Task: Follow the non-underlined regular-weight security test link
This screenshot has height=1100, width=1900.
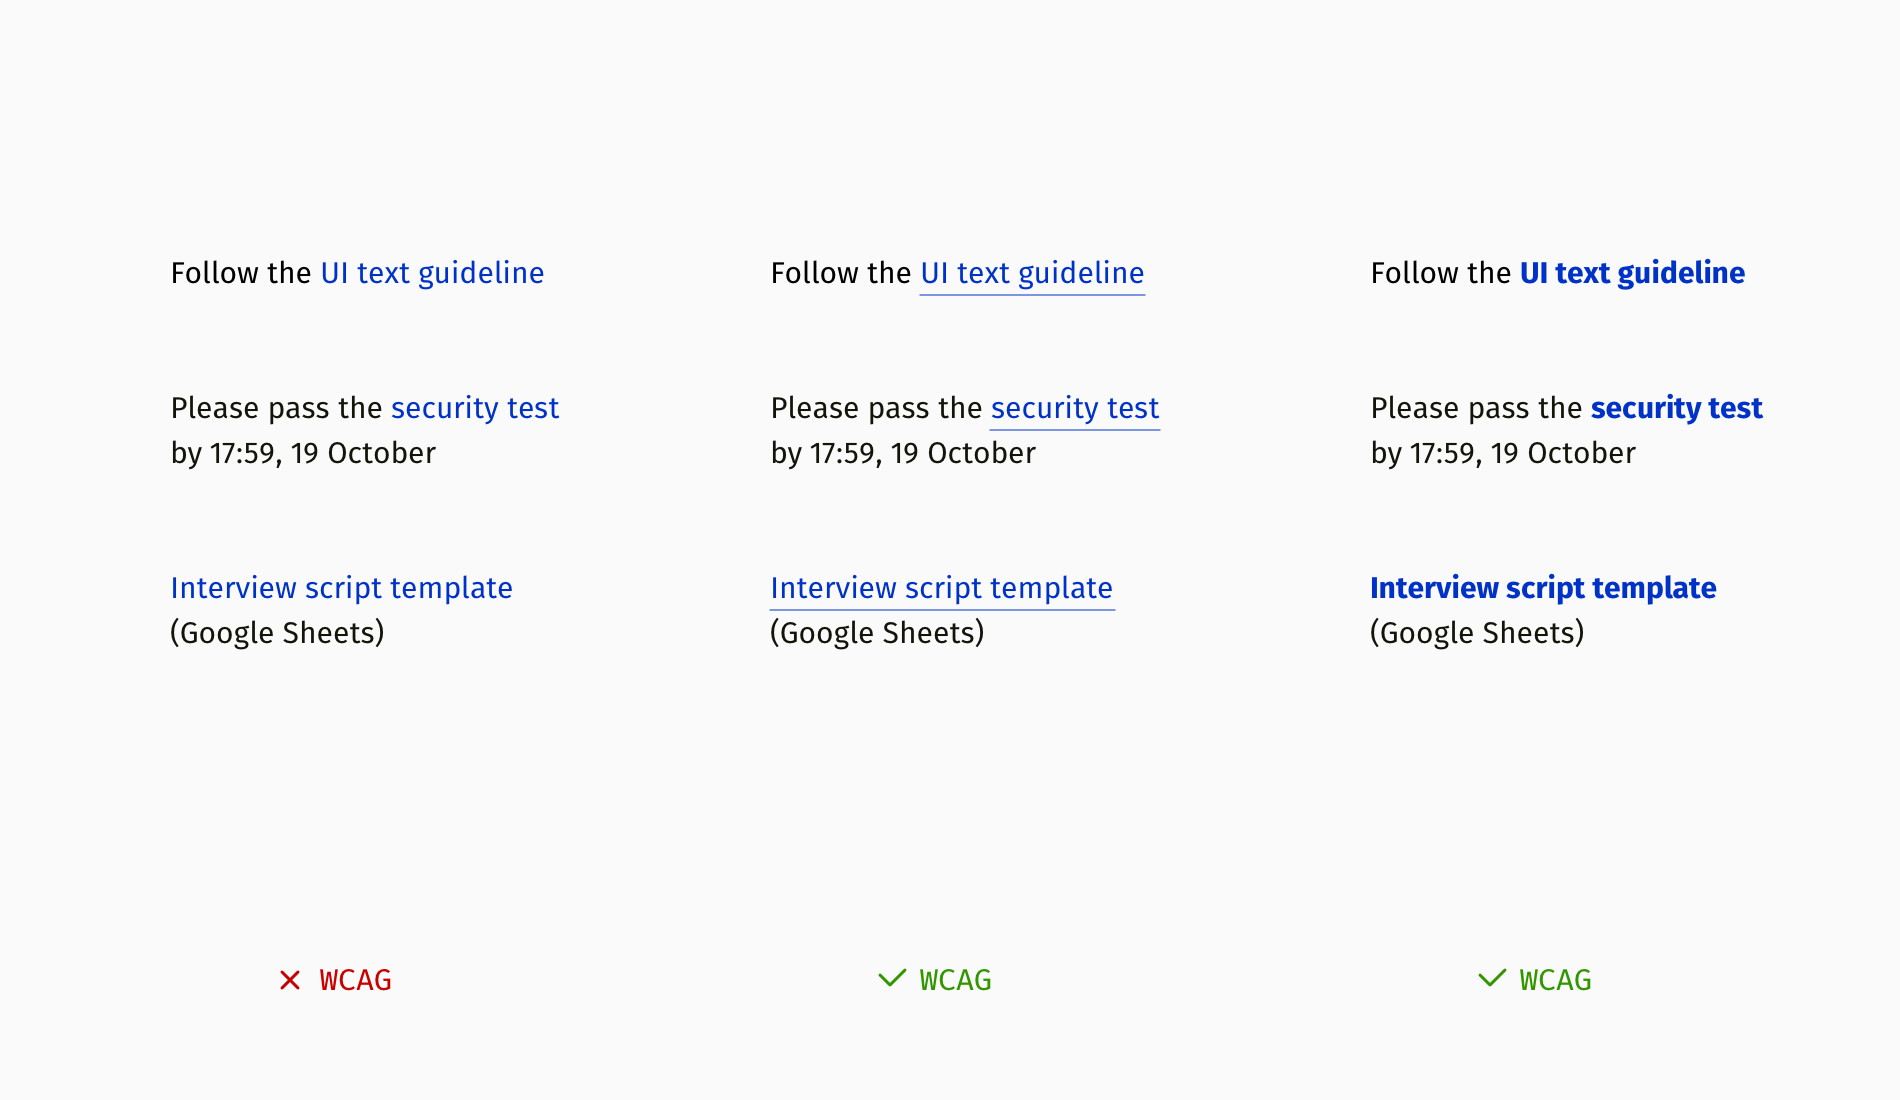Action: tap(475, 408)
